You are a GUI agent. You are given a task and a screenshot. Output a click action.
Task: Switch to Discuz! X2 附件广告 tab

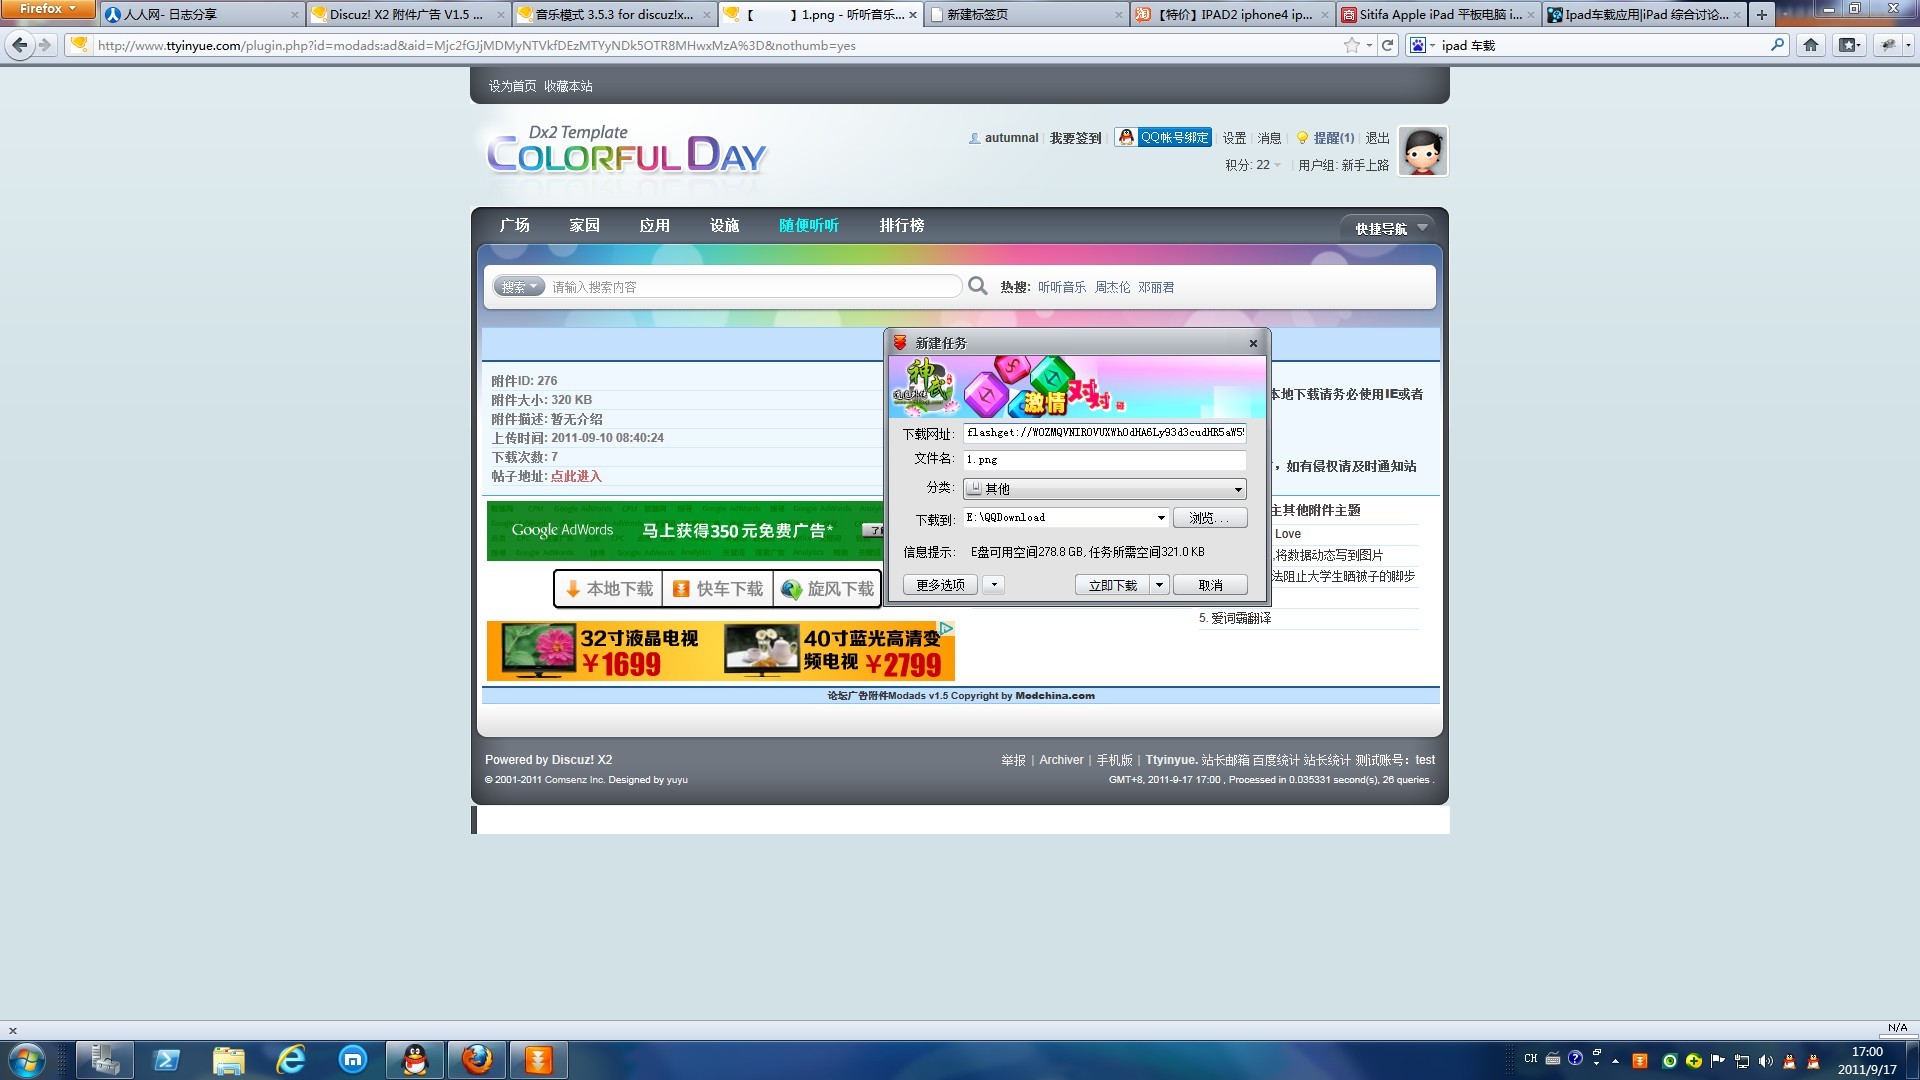(406, 14)
